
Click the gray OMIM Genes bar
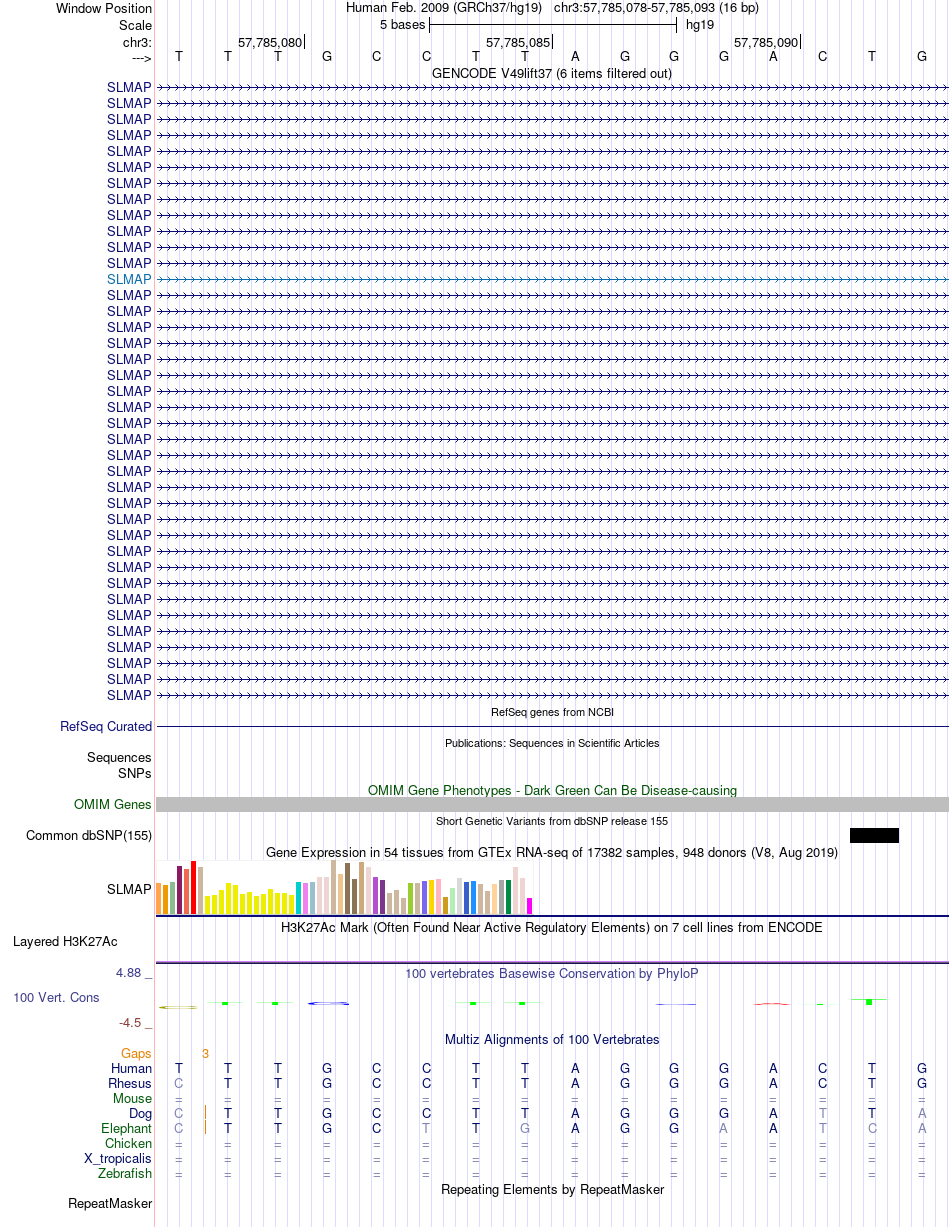click(552, 804)
